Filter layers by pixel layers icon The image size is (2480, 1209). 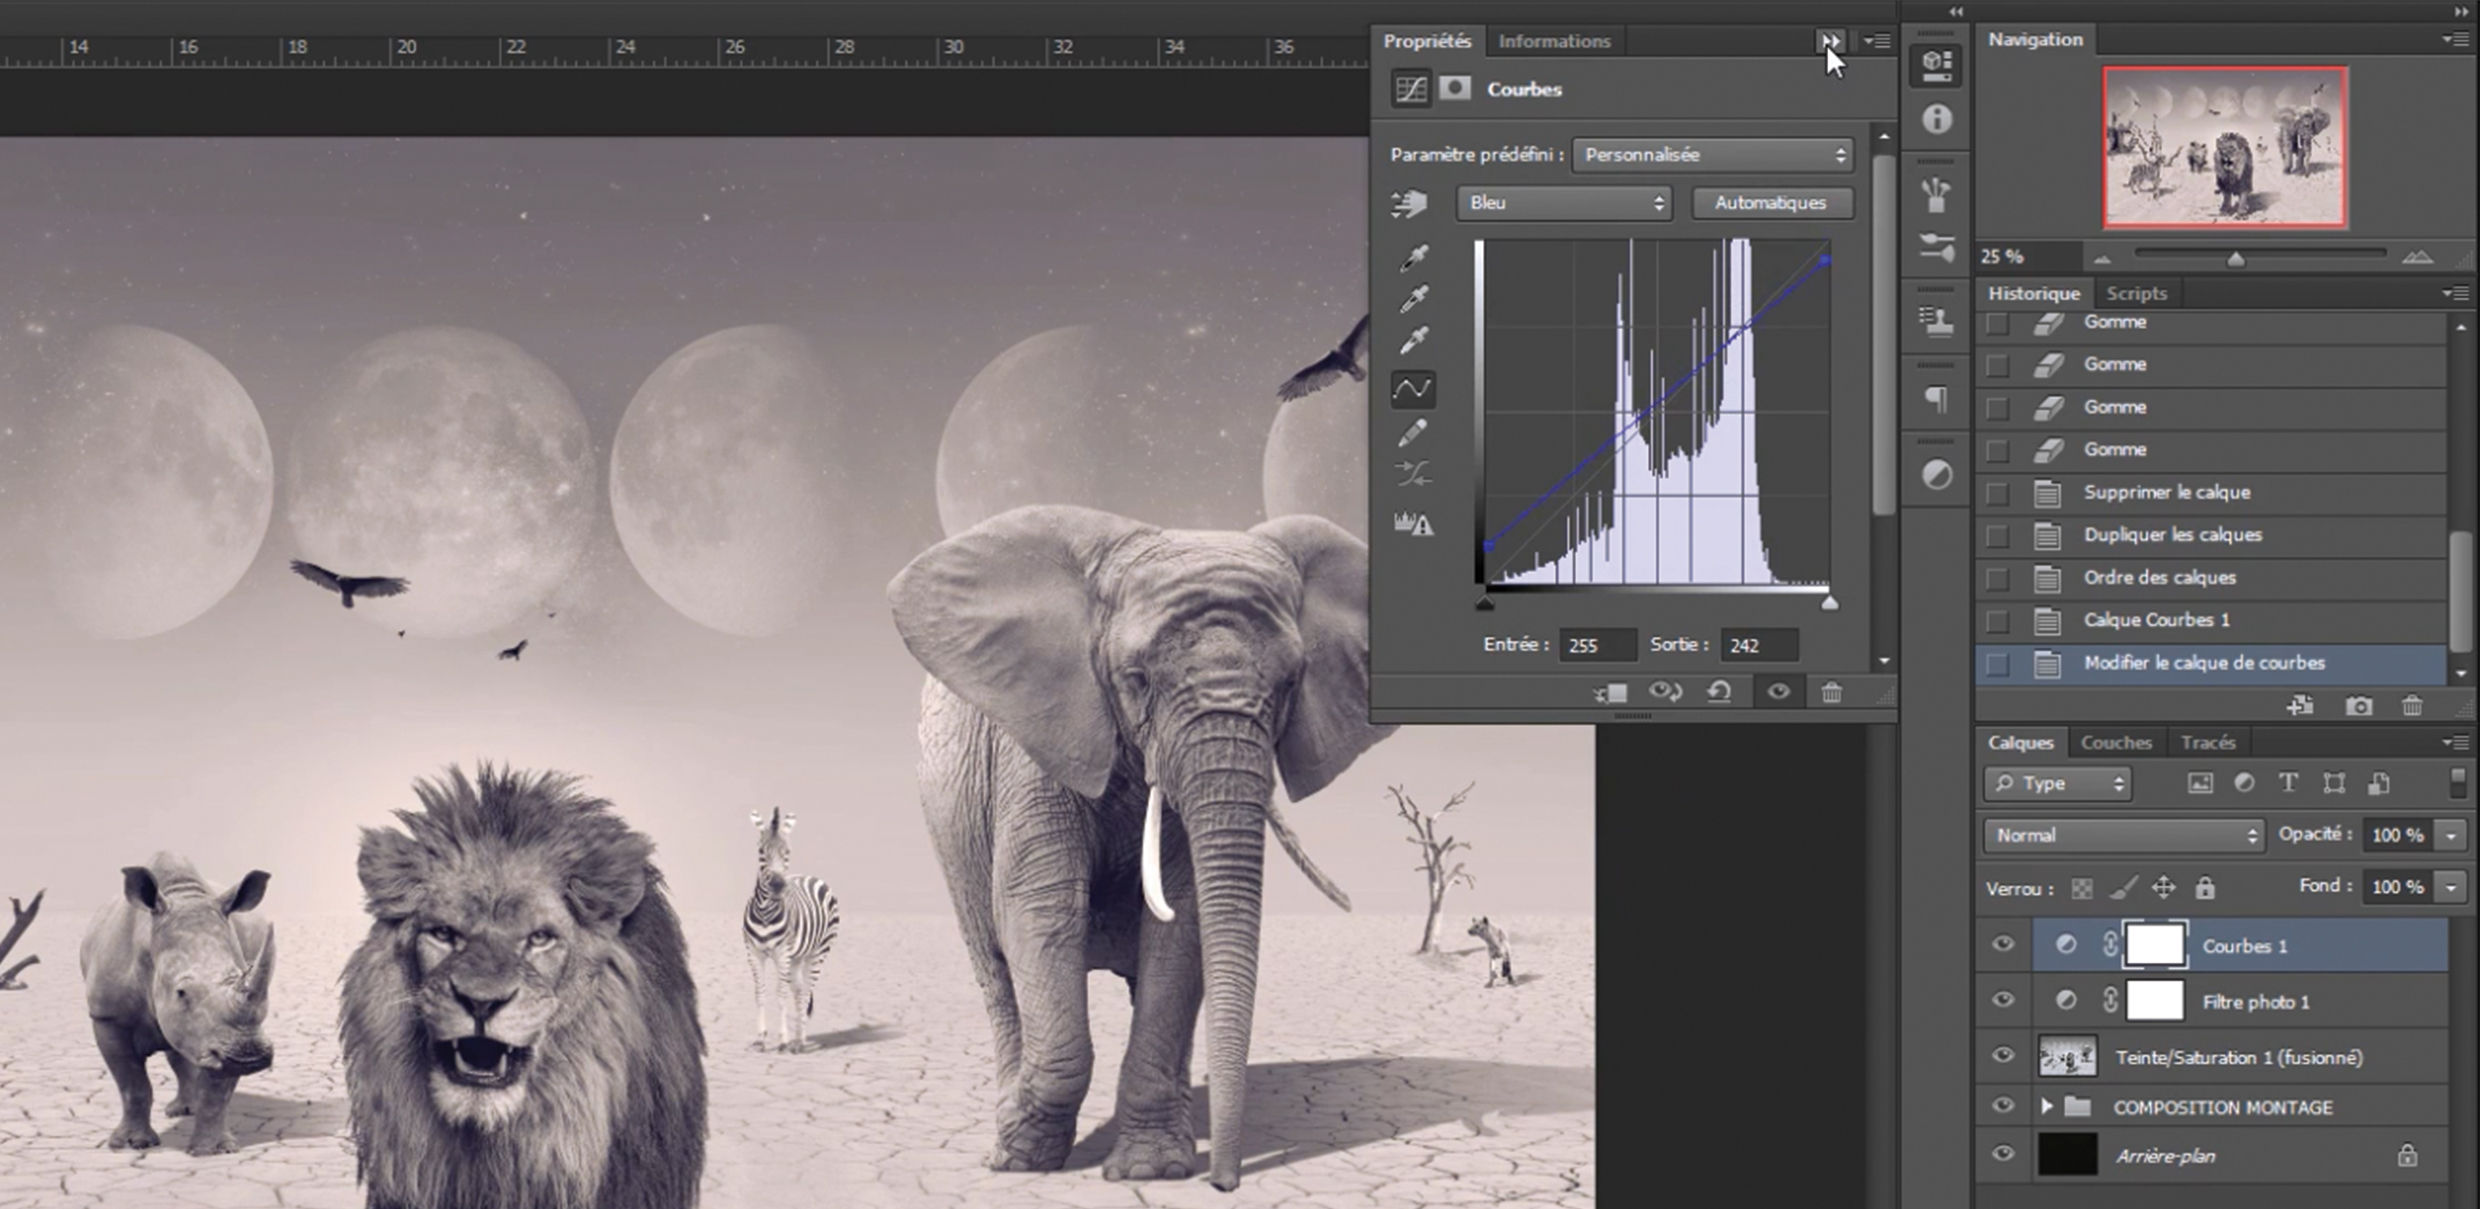(2200, 783)
